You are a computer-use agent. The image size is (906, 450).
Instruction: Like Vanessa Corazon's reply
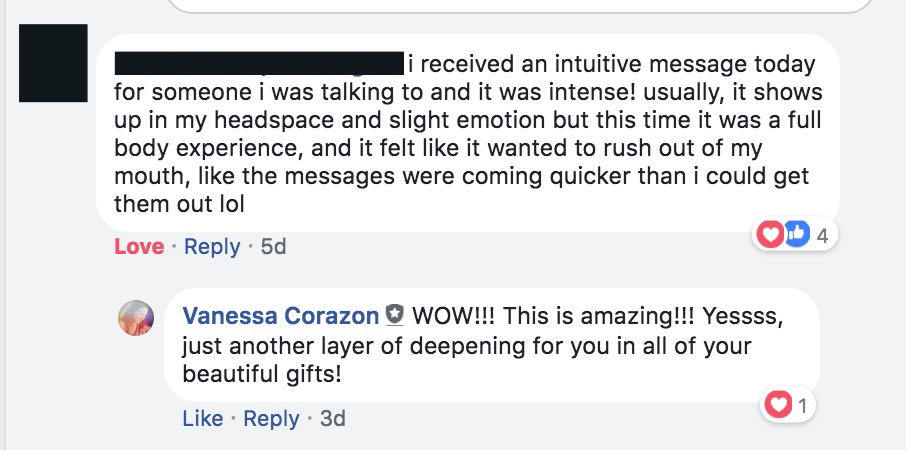(203, 418)
